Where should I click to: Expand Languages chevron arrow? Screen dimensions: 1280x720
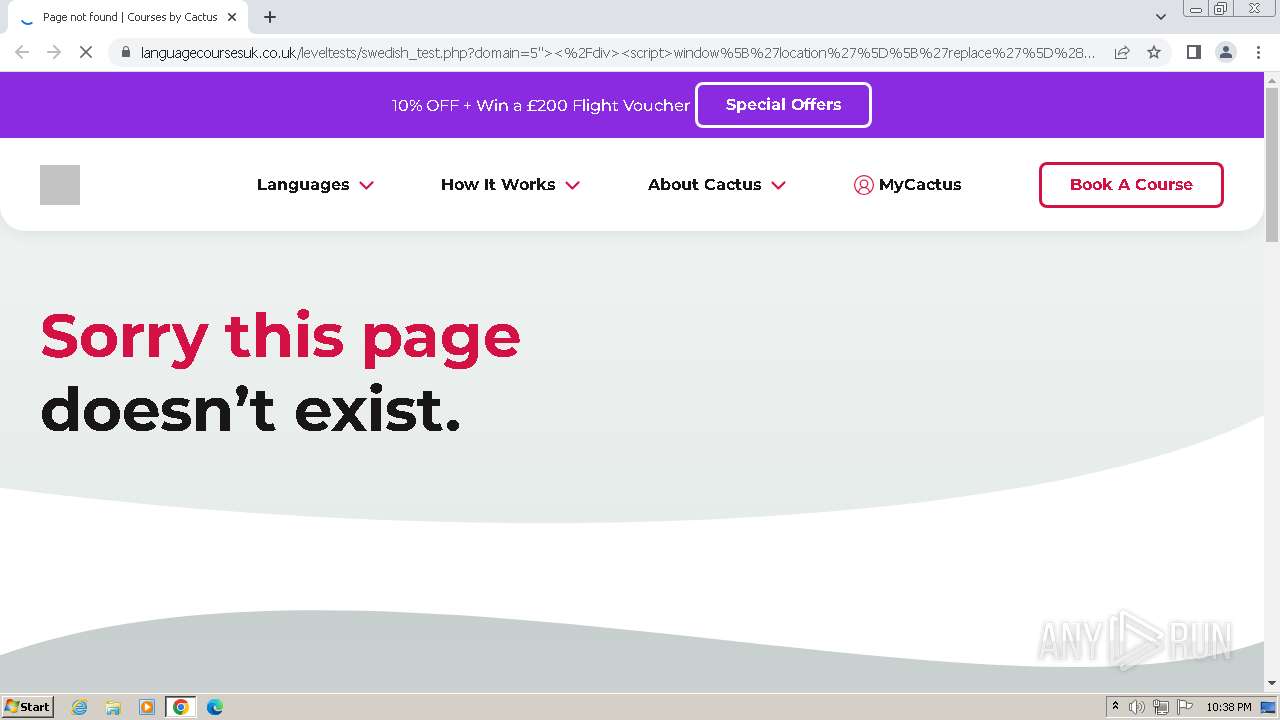pyautogui.click(x=366, y=185)
